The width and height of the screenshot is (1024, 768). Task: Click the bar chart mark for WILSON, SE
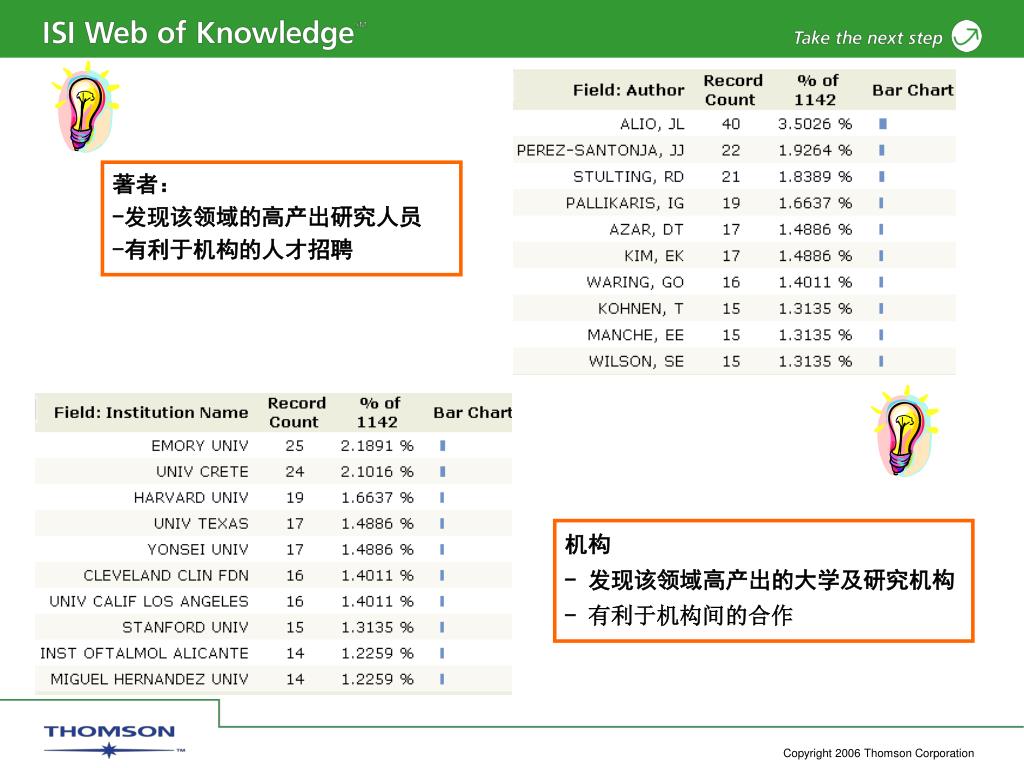(881, 361)
